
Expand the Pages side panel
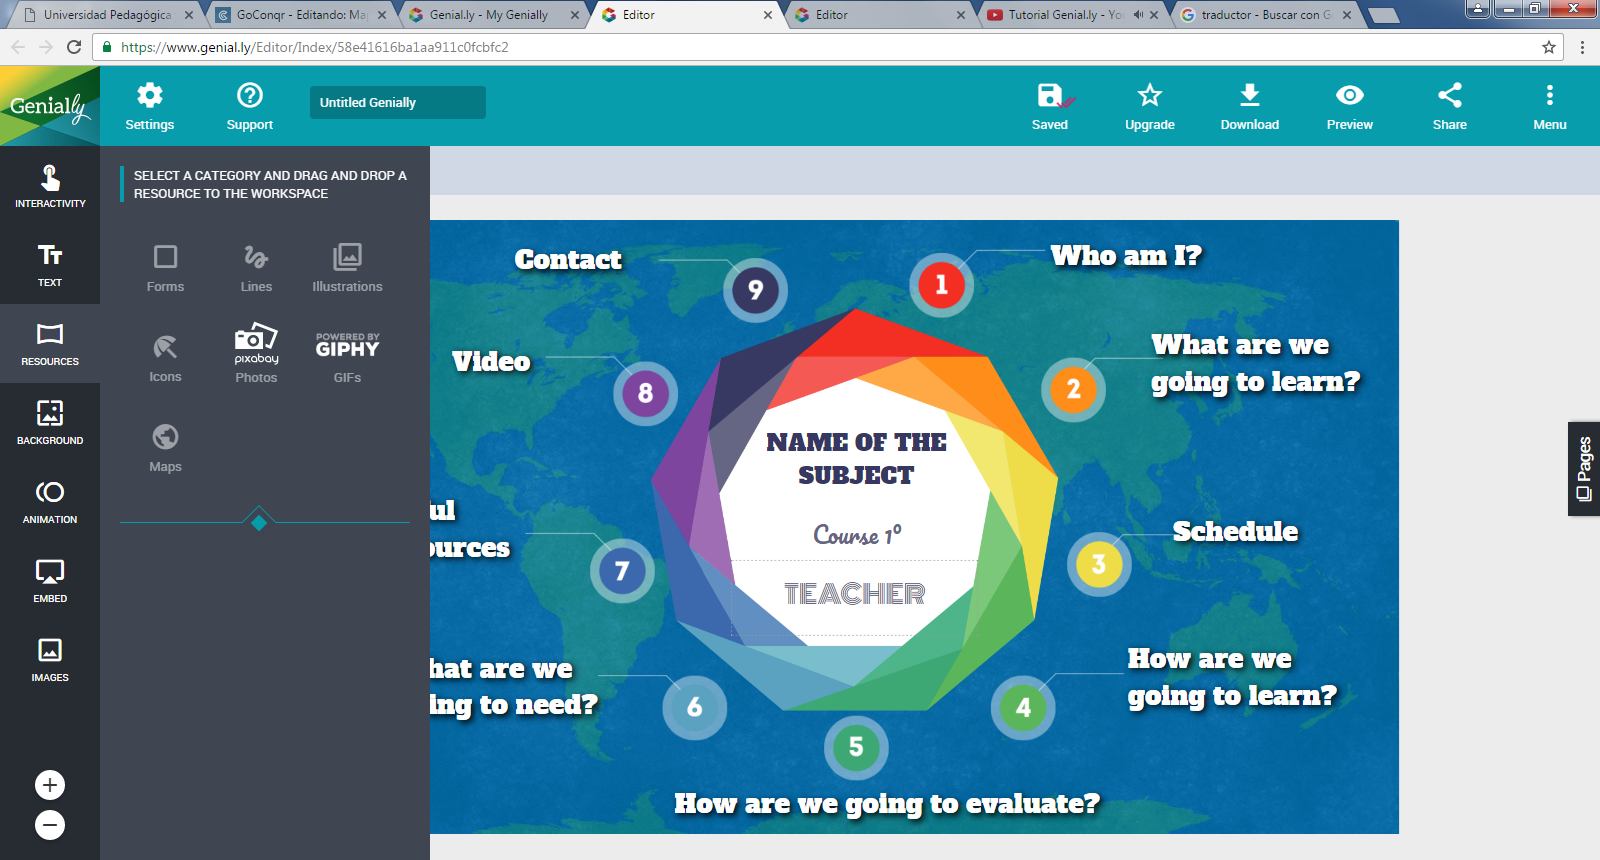click(x=1584, y=469)
